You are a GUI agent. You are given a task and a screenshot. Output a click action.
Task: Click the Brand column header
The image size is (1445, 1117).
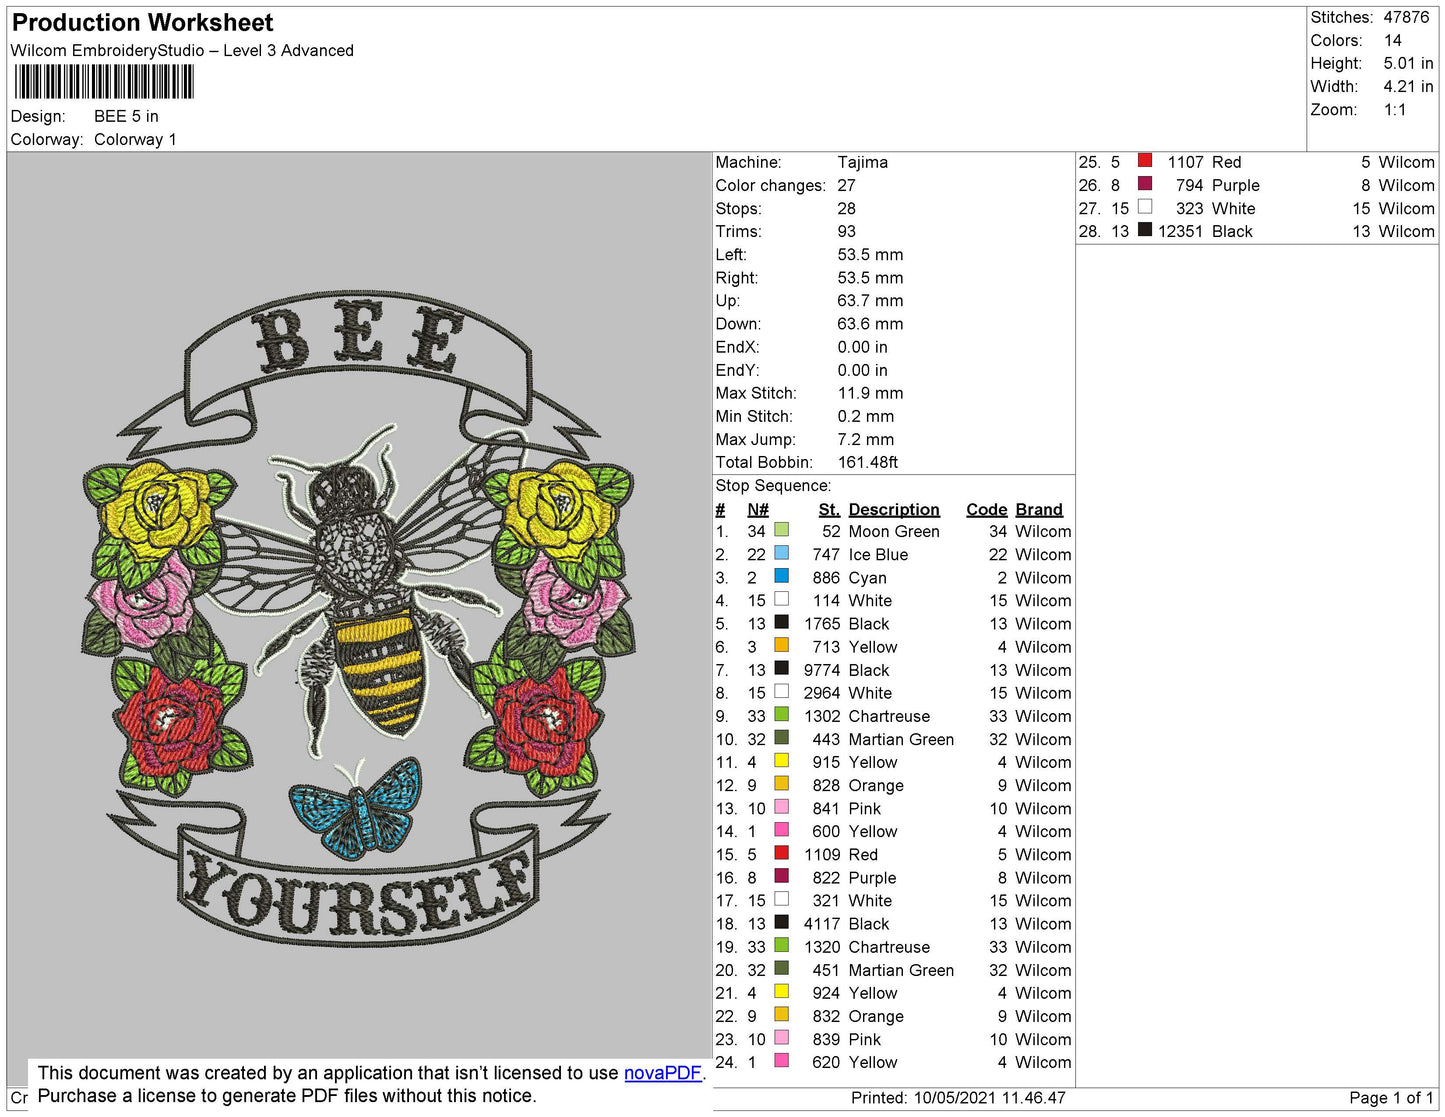tap(1039, 510)
